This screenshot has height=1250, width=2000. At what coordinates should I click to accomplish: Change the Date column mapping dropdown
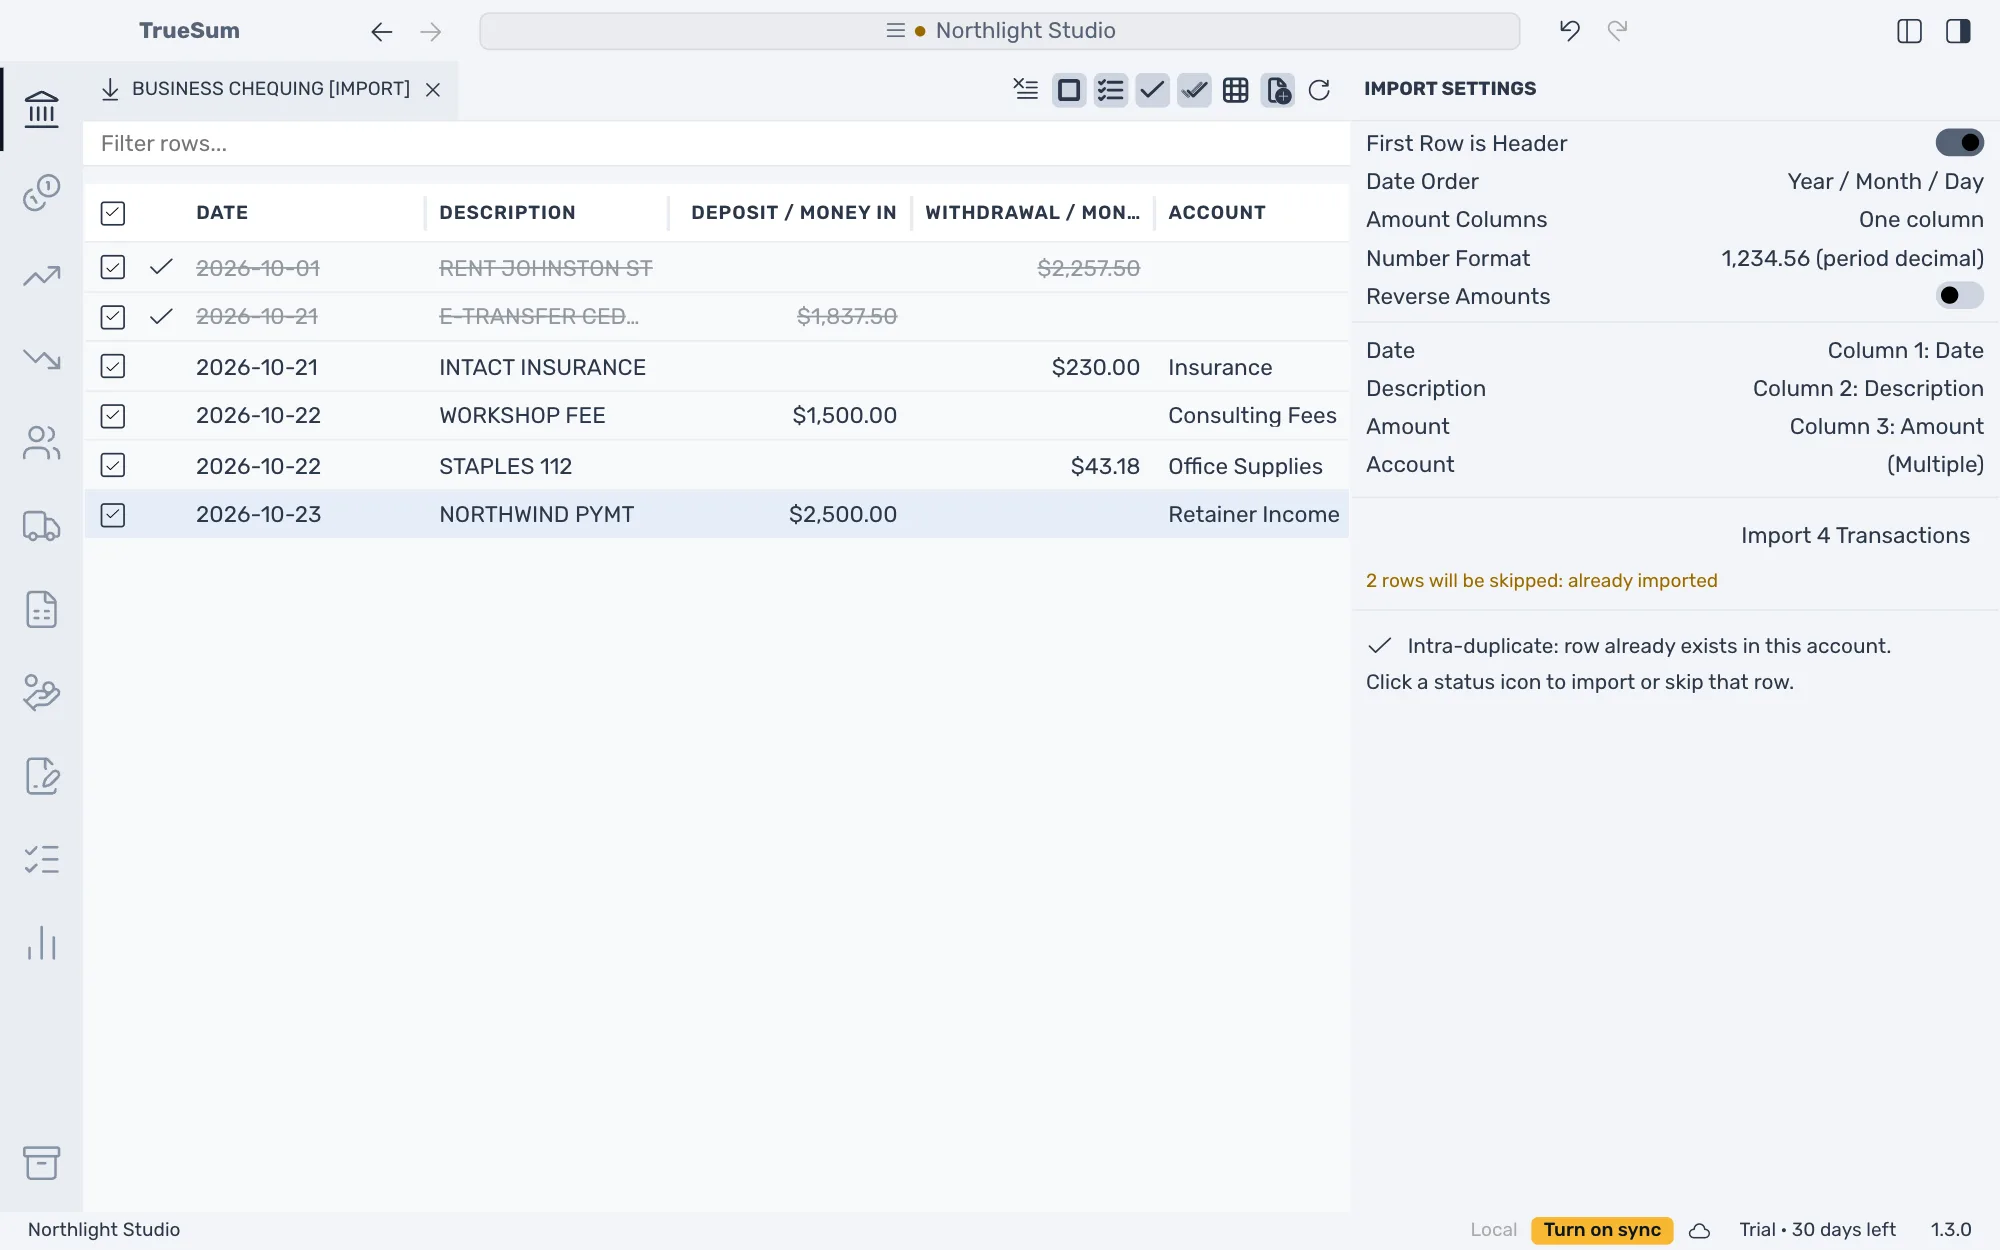pyautogui.click(x=1905, y=350)
